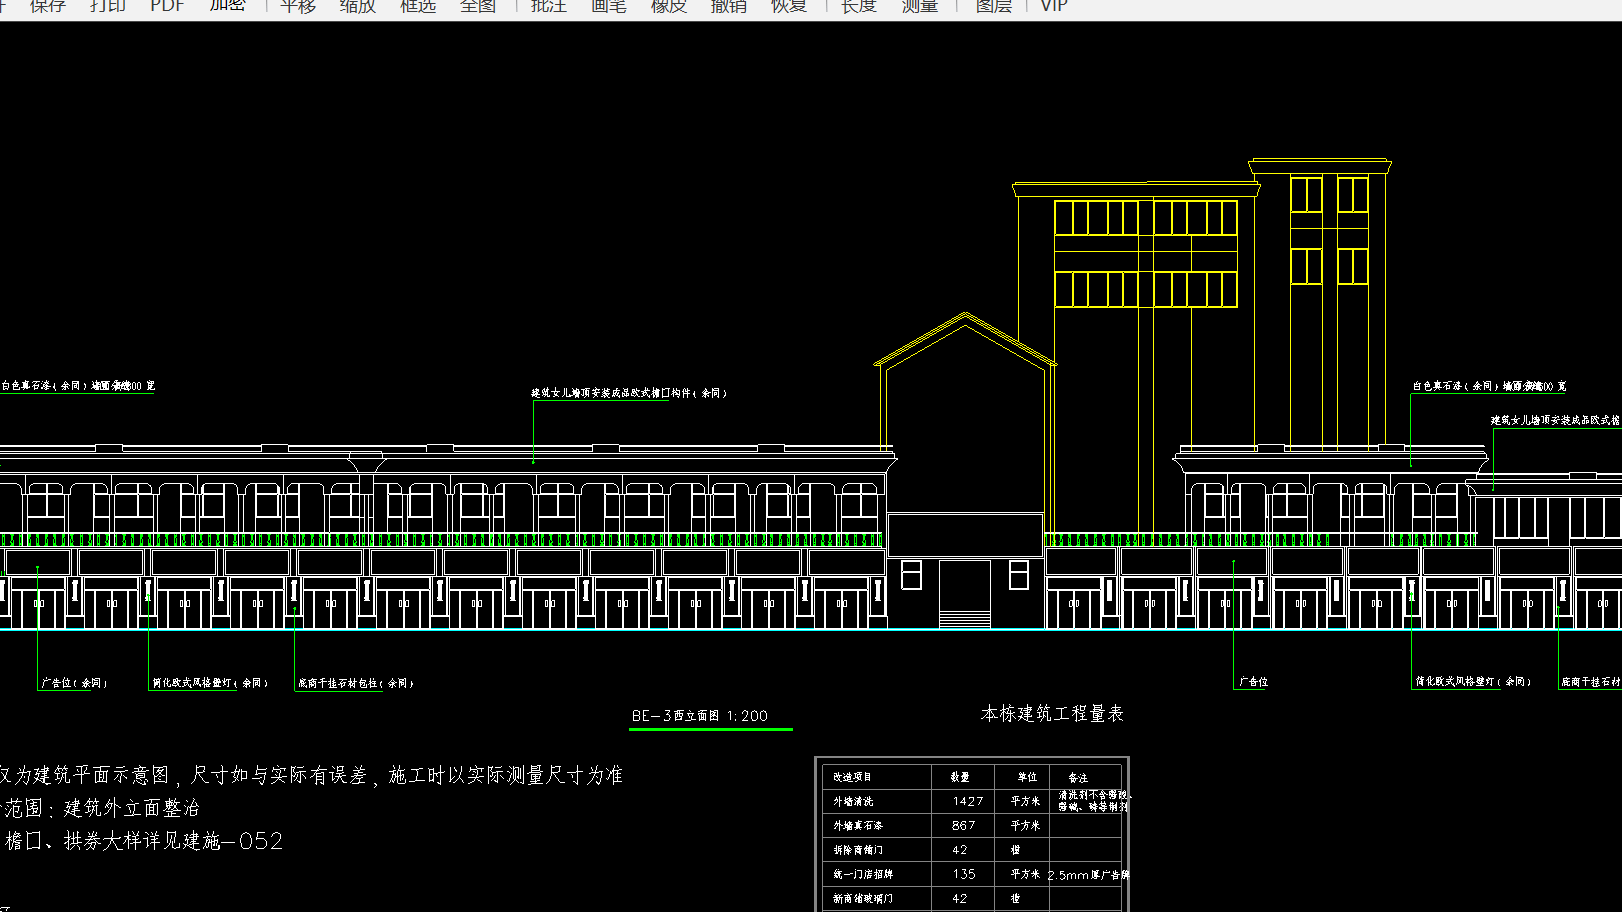The width and height of the screenshot is (1622, 912).
Task: Open the 测量 (Measure) tool
Action: [920, 6]
